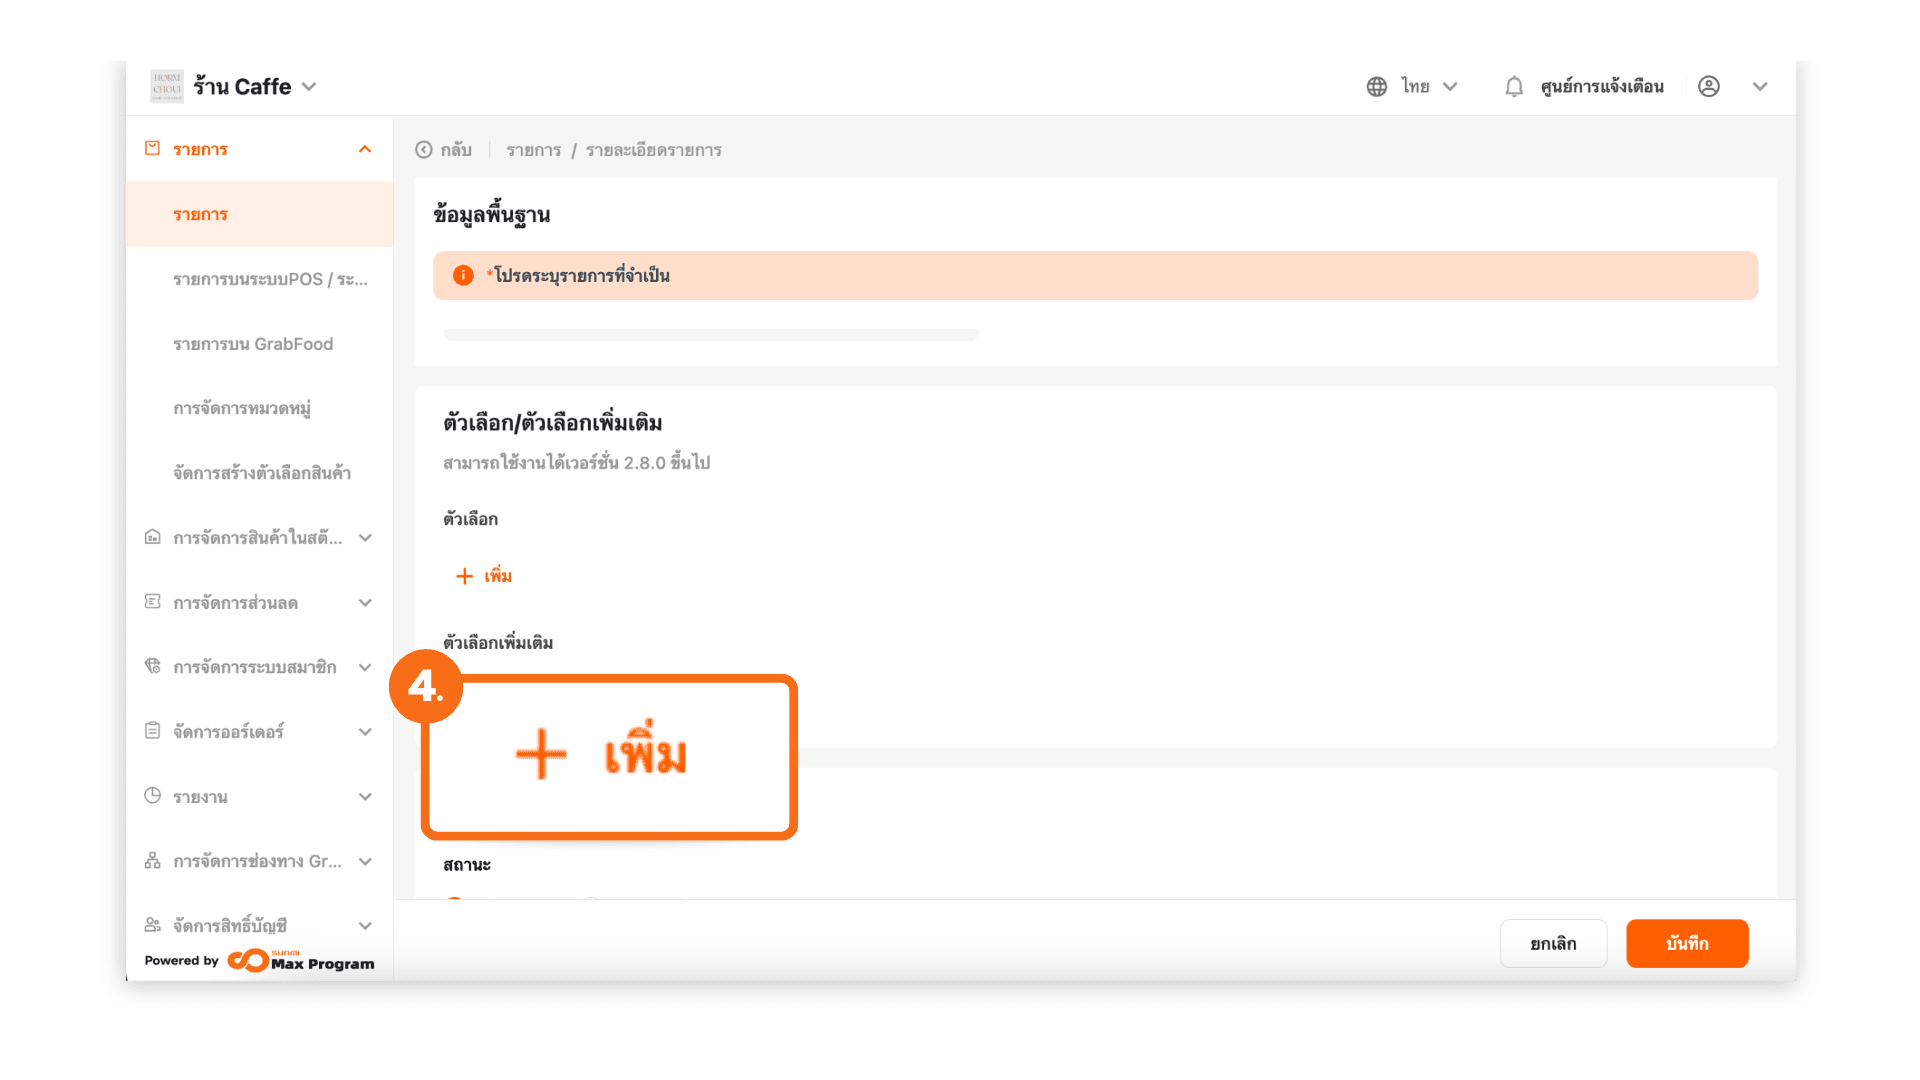
Task: Click the store logo thumbnail next to ร้าน Caffe
Action: click(x=167, y=86)
